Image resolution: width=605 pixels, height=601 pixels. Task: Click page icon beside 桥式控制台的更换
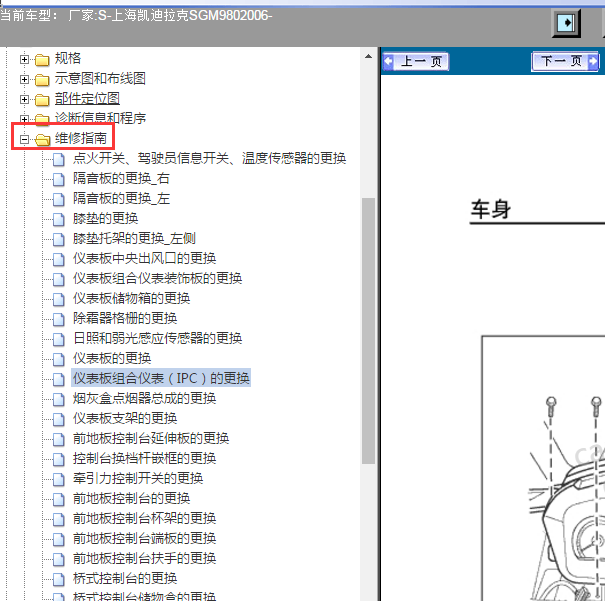(59, 580)
